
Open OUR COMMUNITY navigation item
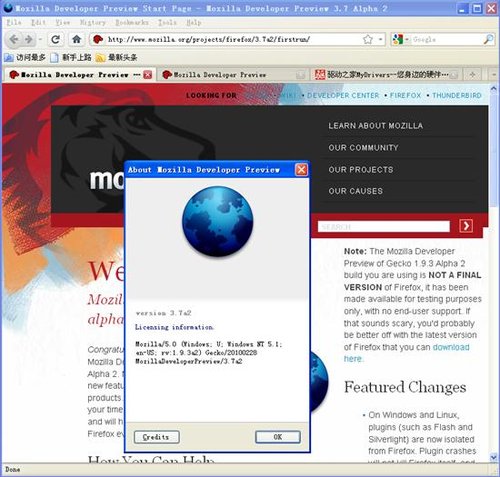coord(363,148)
